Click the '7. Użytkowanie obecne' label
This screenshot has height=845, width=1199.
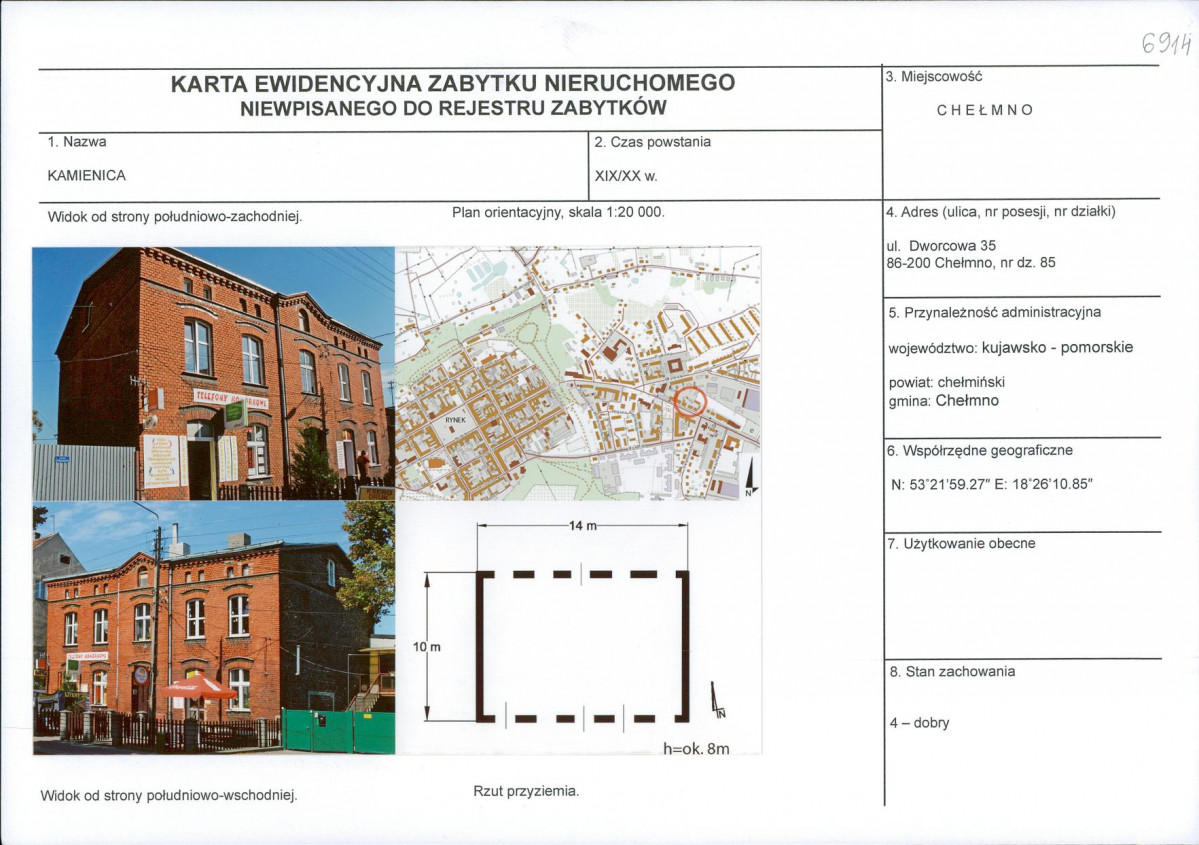[961, 544]
